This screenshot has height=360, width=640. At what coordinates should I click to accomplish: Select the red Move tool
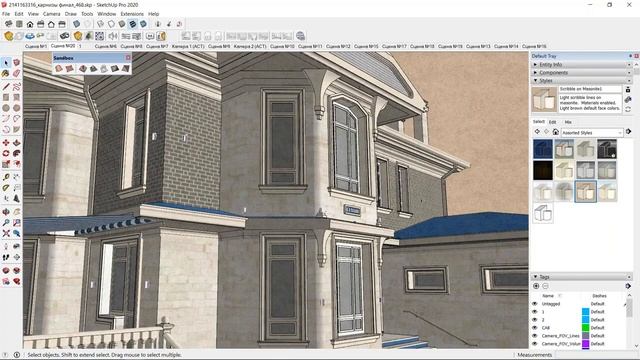coord(6,142)
